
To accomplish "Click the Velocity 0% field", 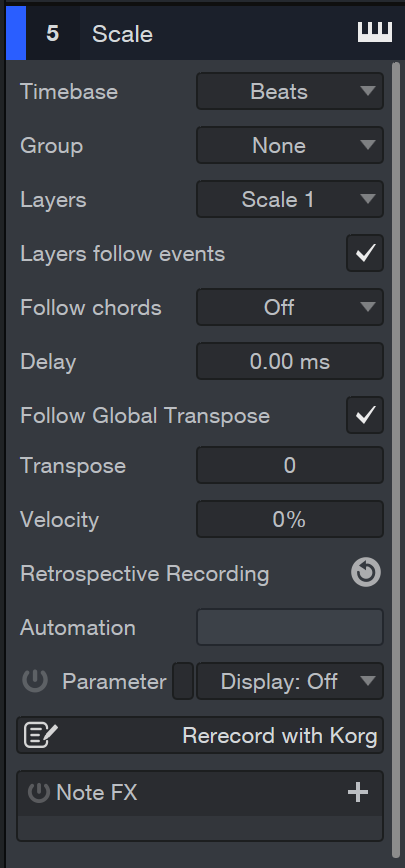I will point(290,519).
